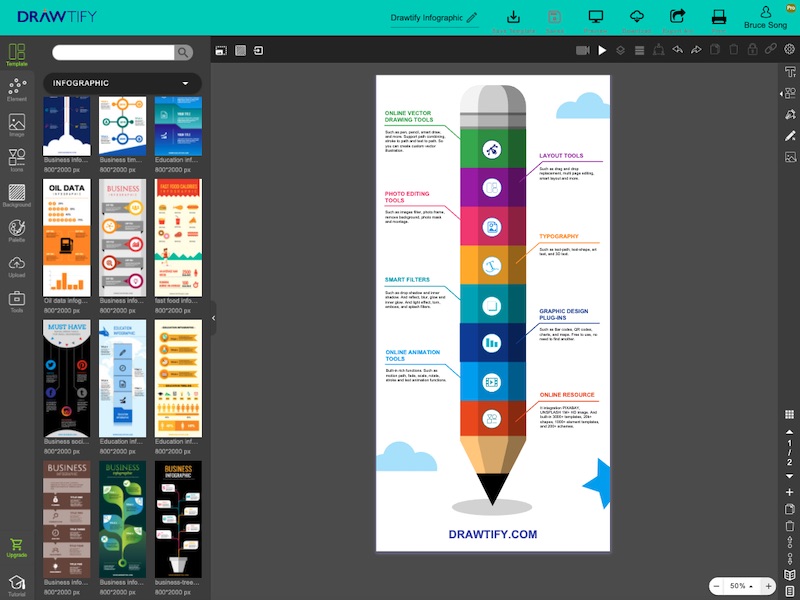Collapse the template panel with the side arrow
The height and width of the screenshot is (600, 800).
213,320
